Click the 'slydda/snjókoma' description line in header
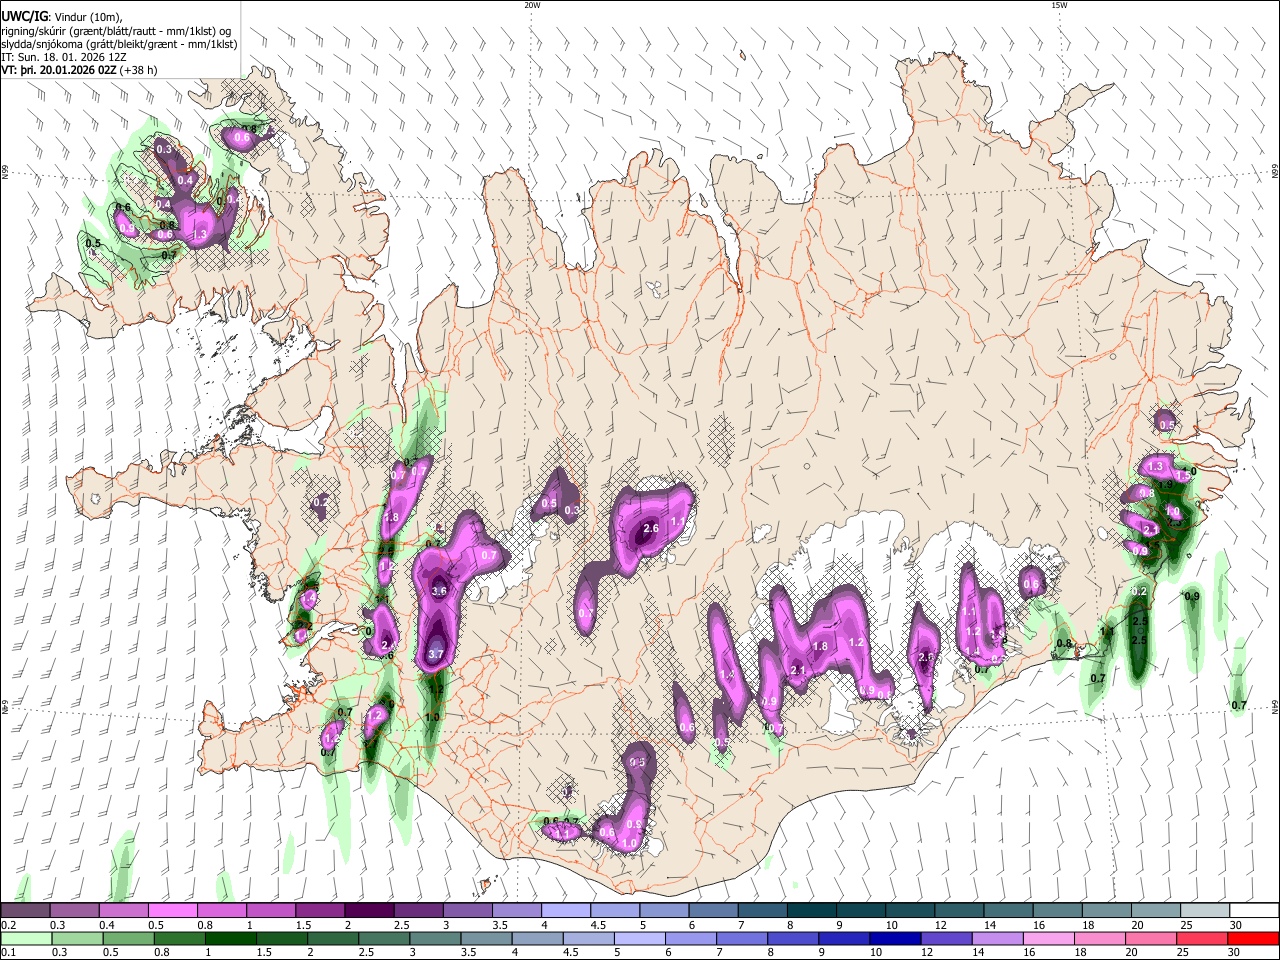 pos(119,44)
